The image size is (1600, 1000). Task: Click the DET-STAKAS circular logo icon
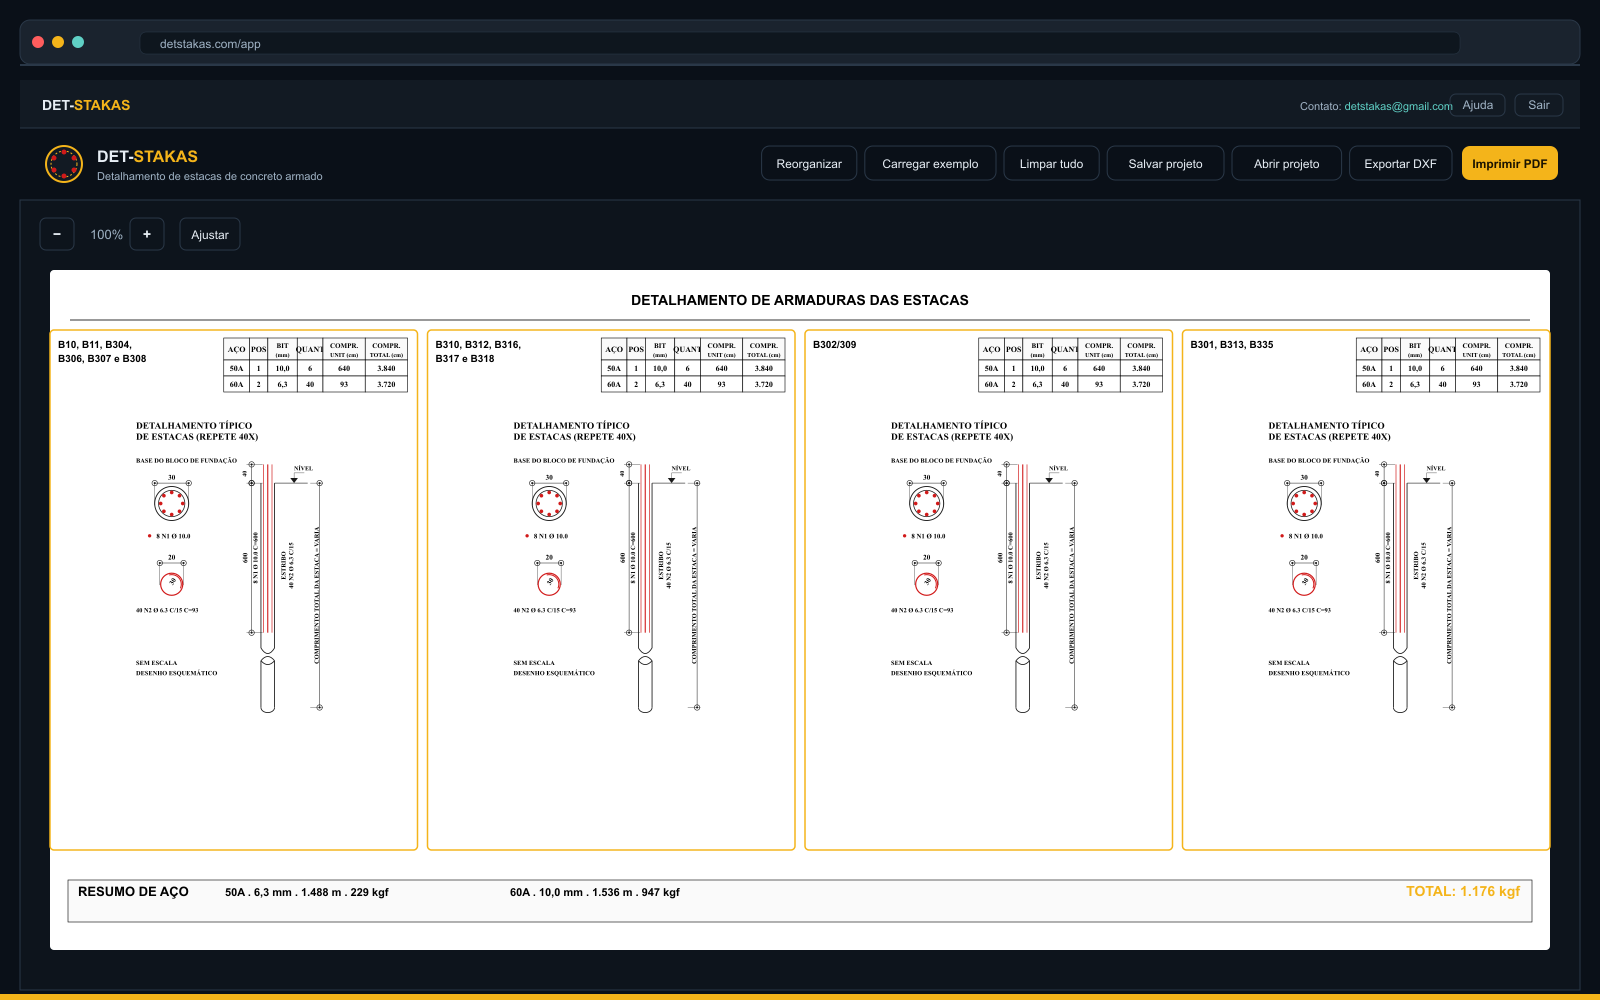click(x=64, y=164)
